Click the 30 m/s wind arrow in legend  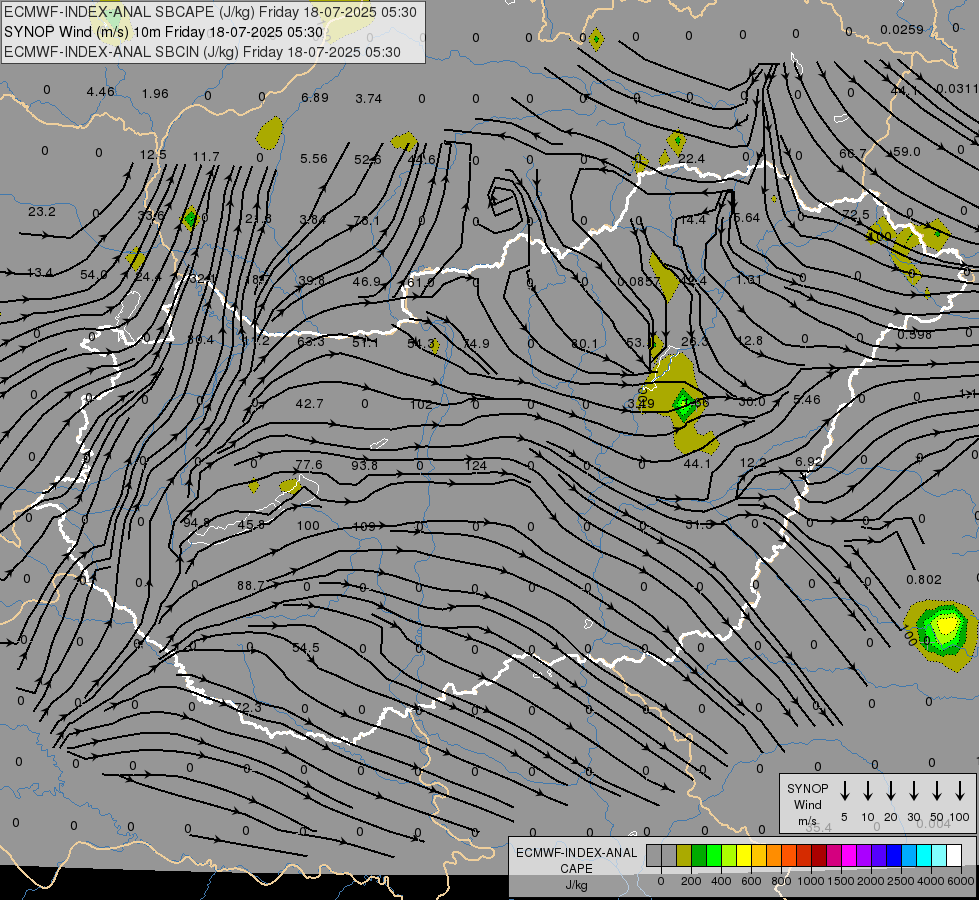[x=914, y=791]
